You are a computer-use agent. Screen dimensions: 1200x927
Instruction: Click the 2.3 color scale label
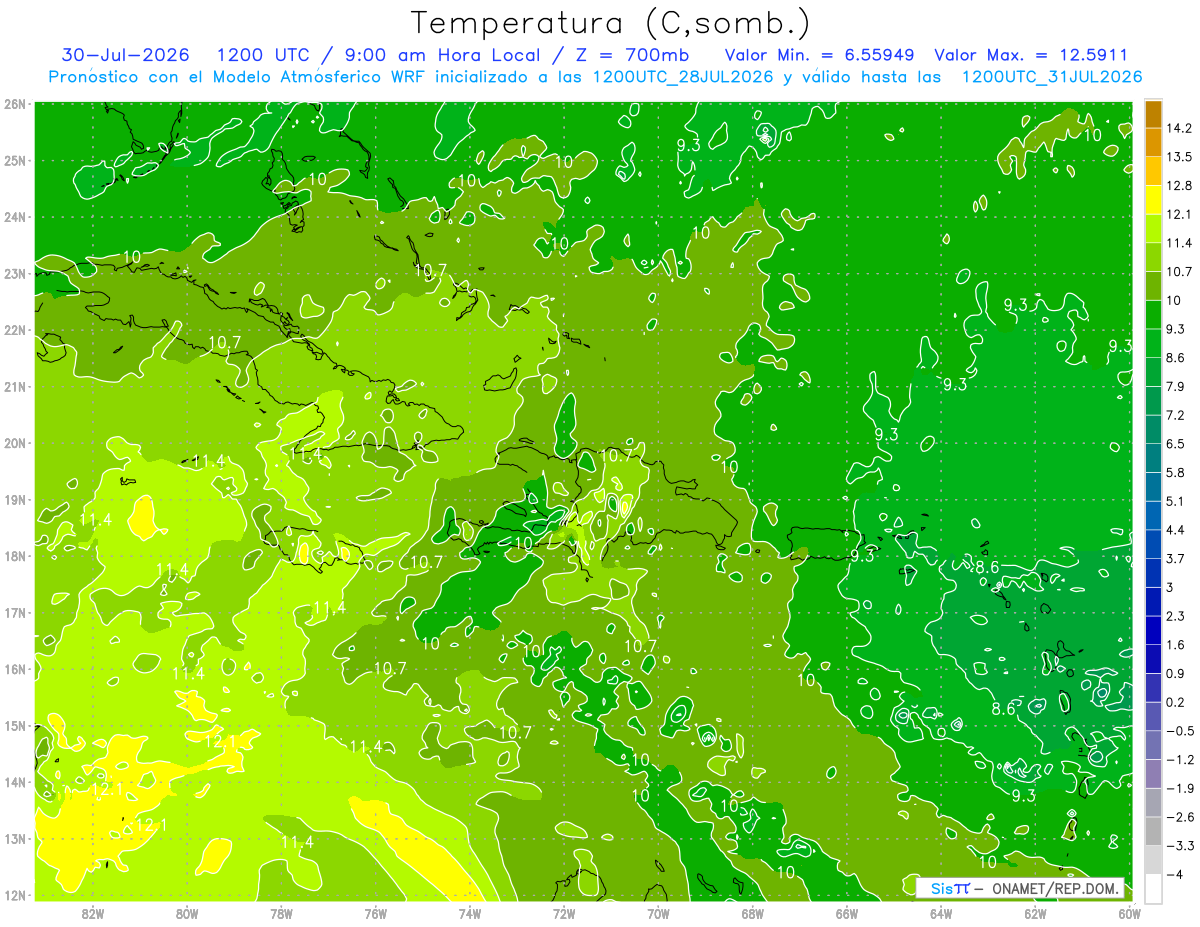pyautogui.click(x=1176, y=616)
